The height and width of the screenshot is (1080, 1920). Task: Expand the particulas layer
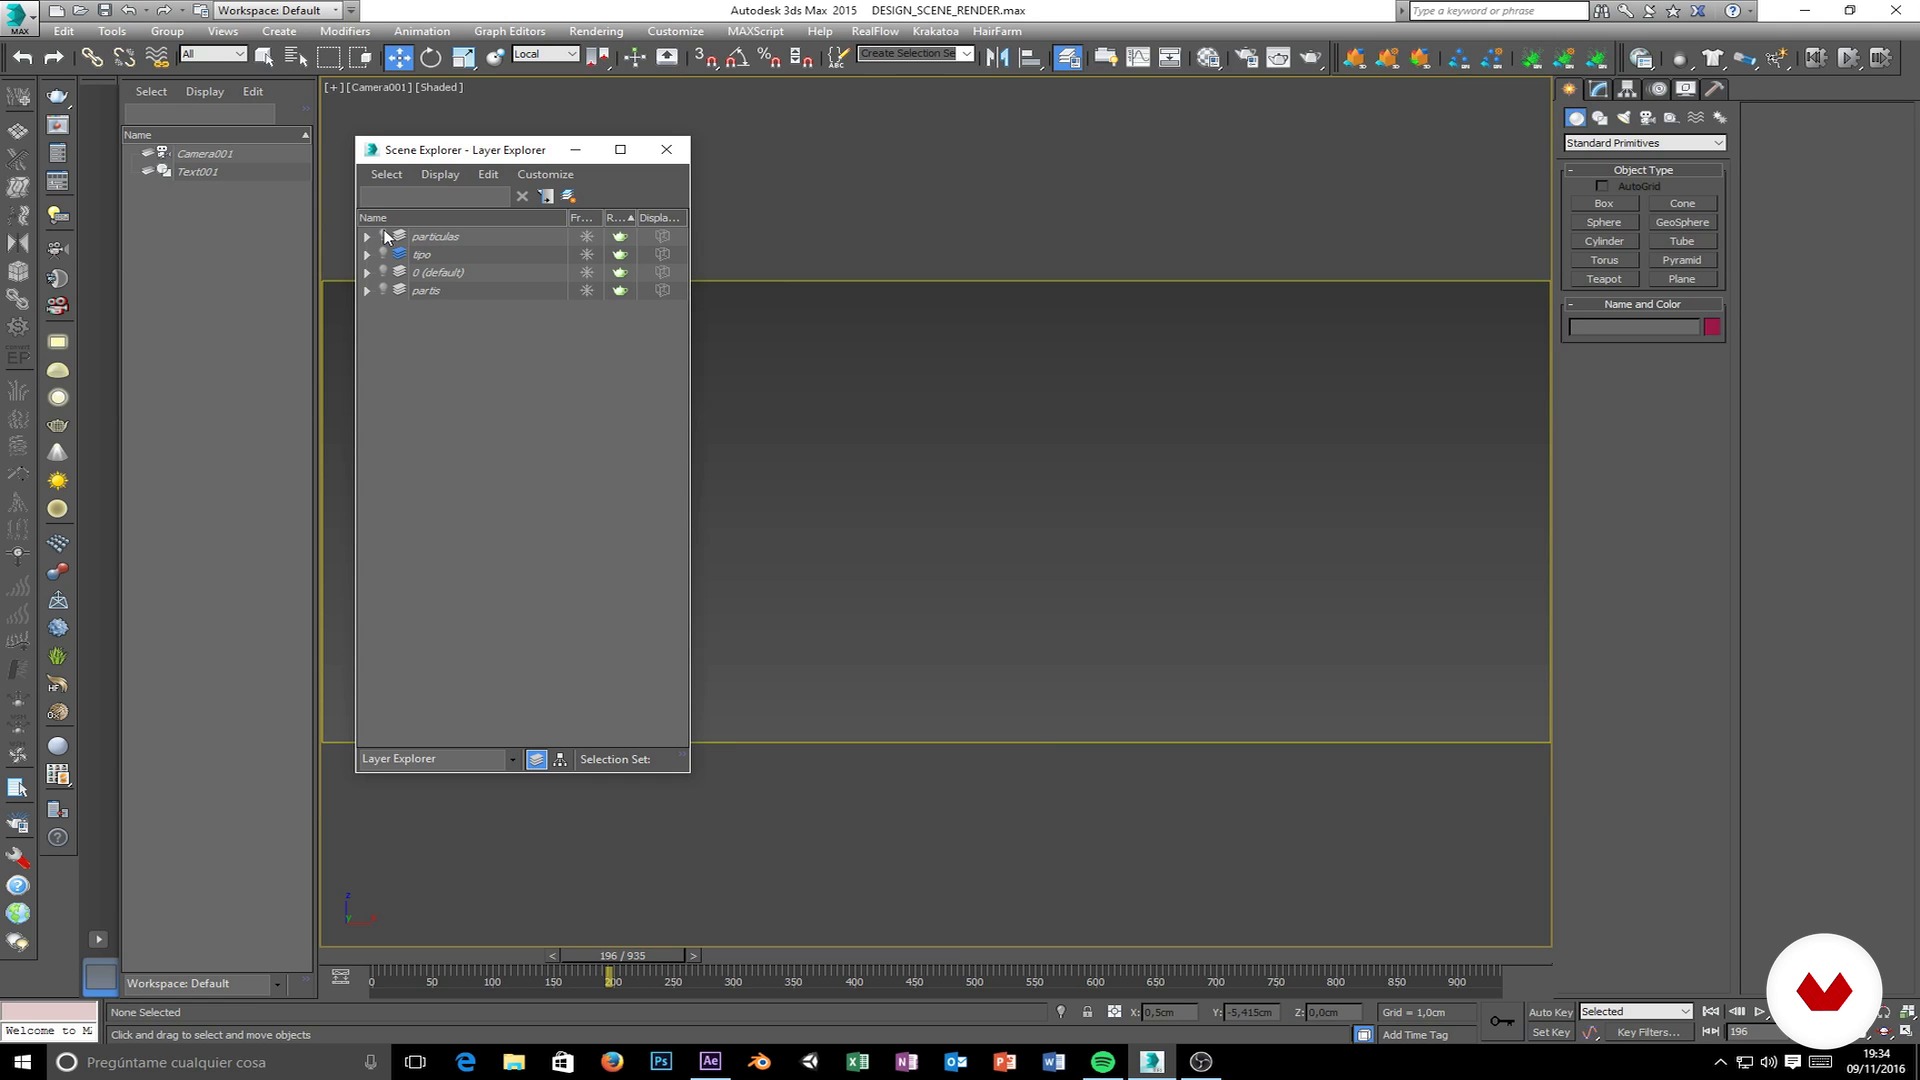click(367, 237)
